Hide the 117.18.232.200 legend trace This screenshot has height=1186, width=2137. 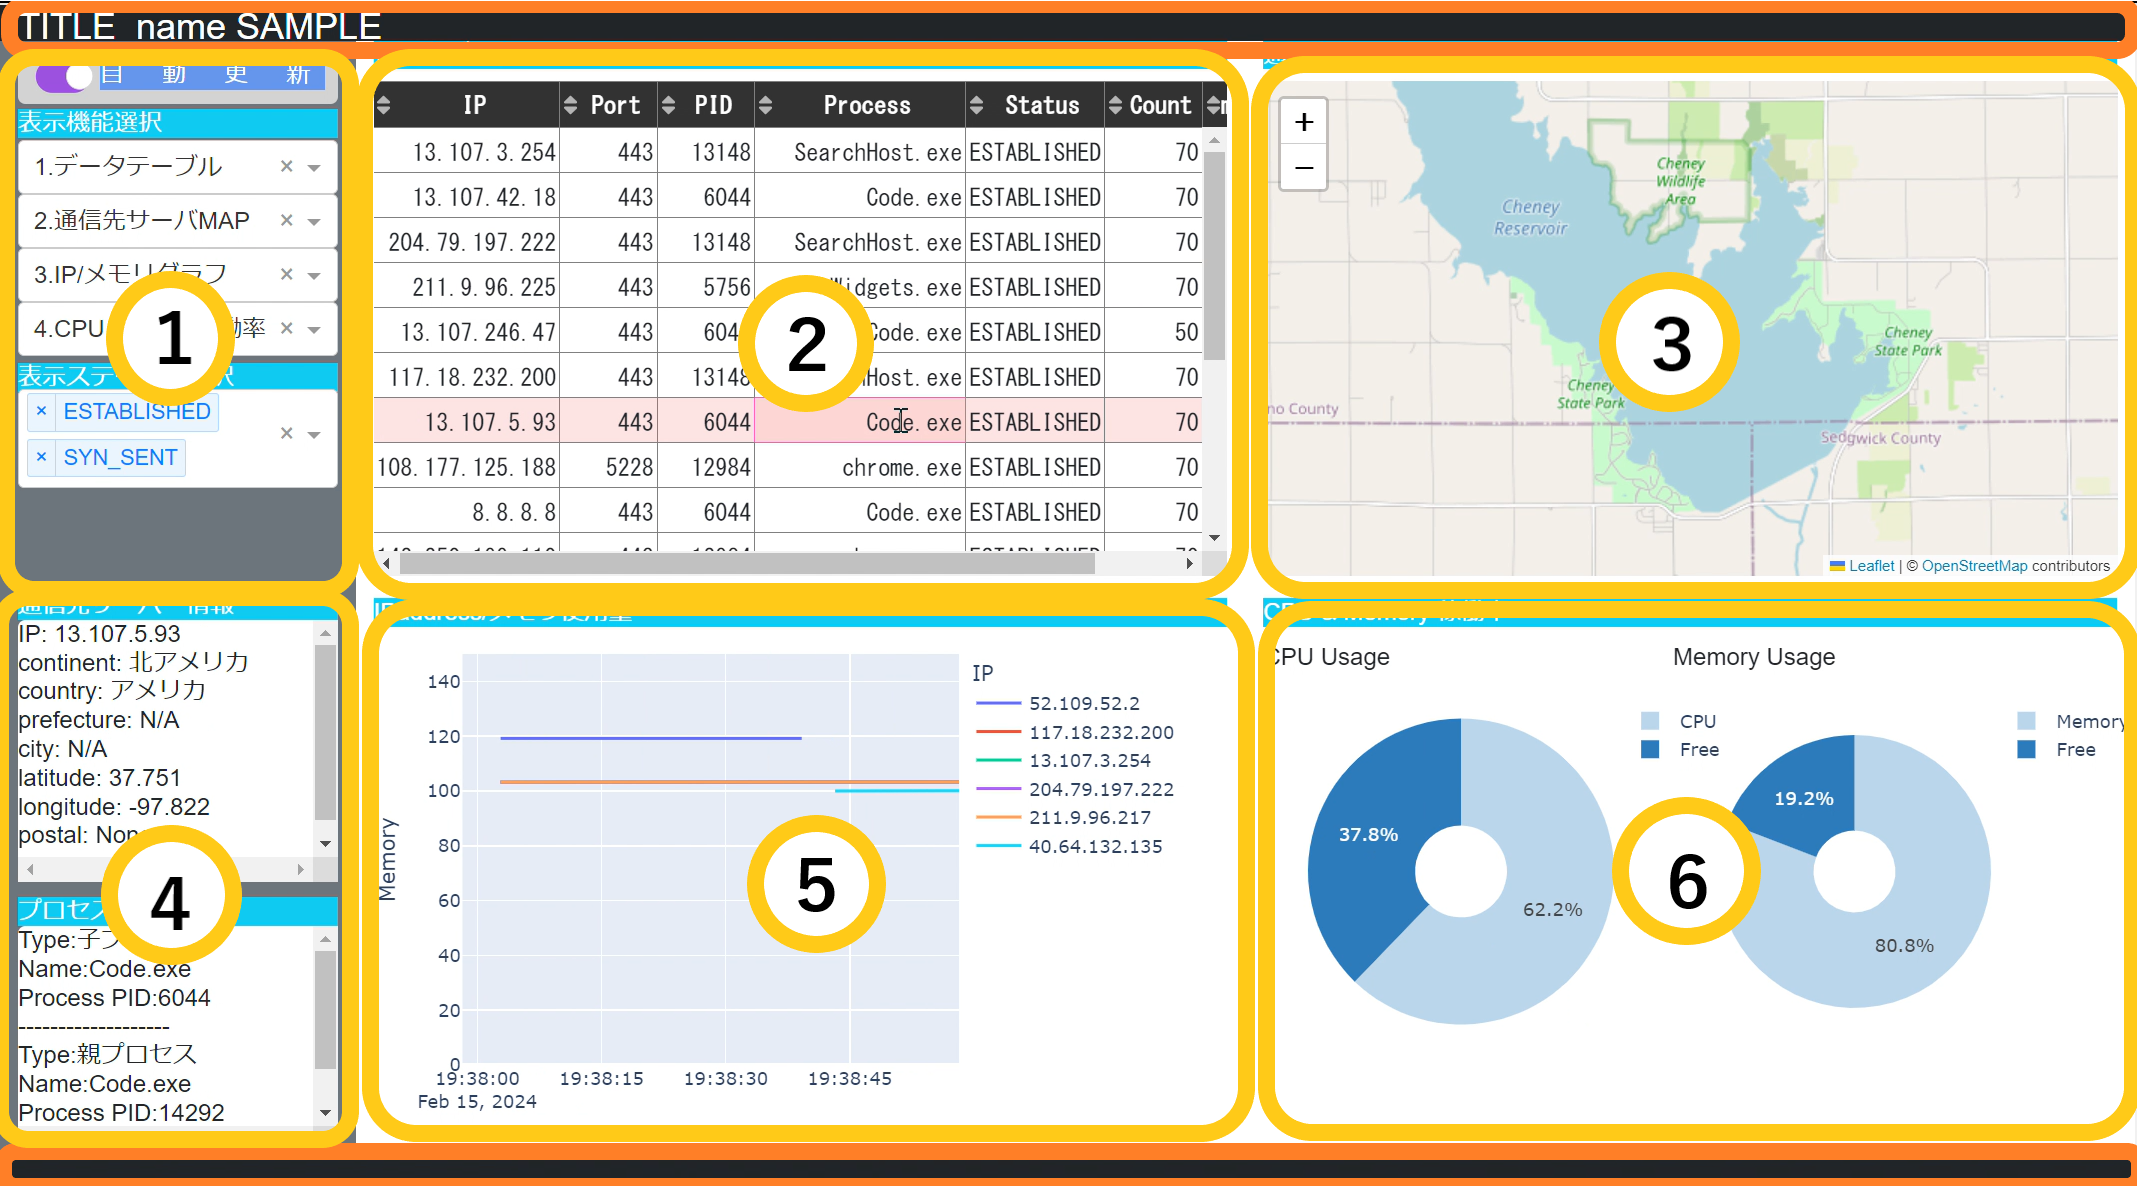(1100, 732)
